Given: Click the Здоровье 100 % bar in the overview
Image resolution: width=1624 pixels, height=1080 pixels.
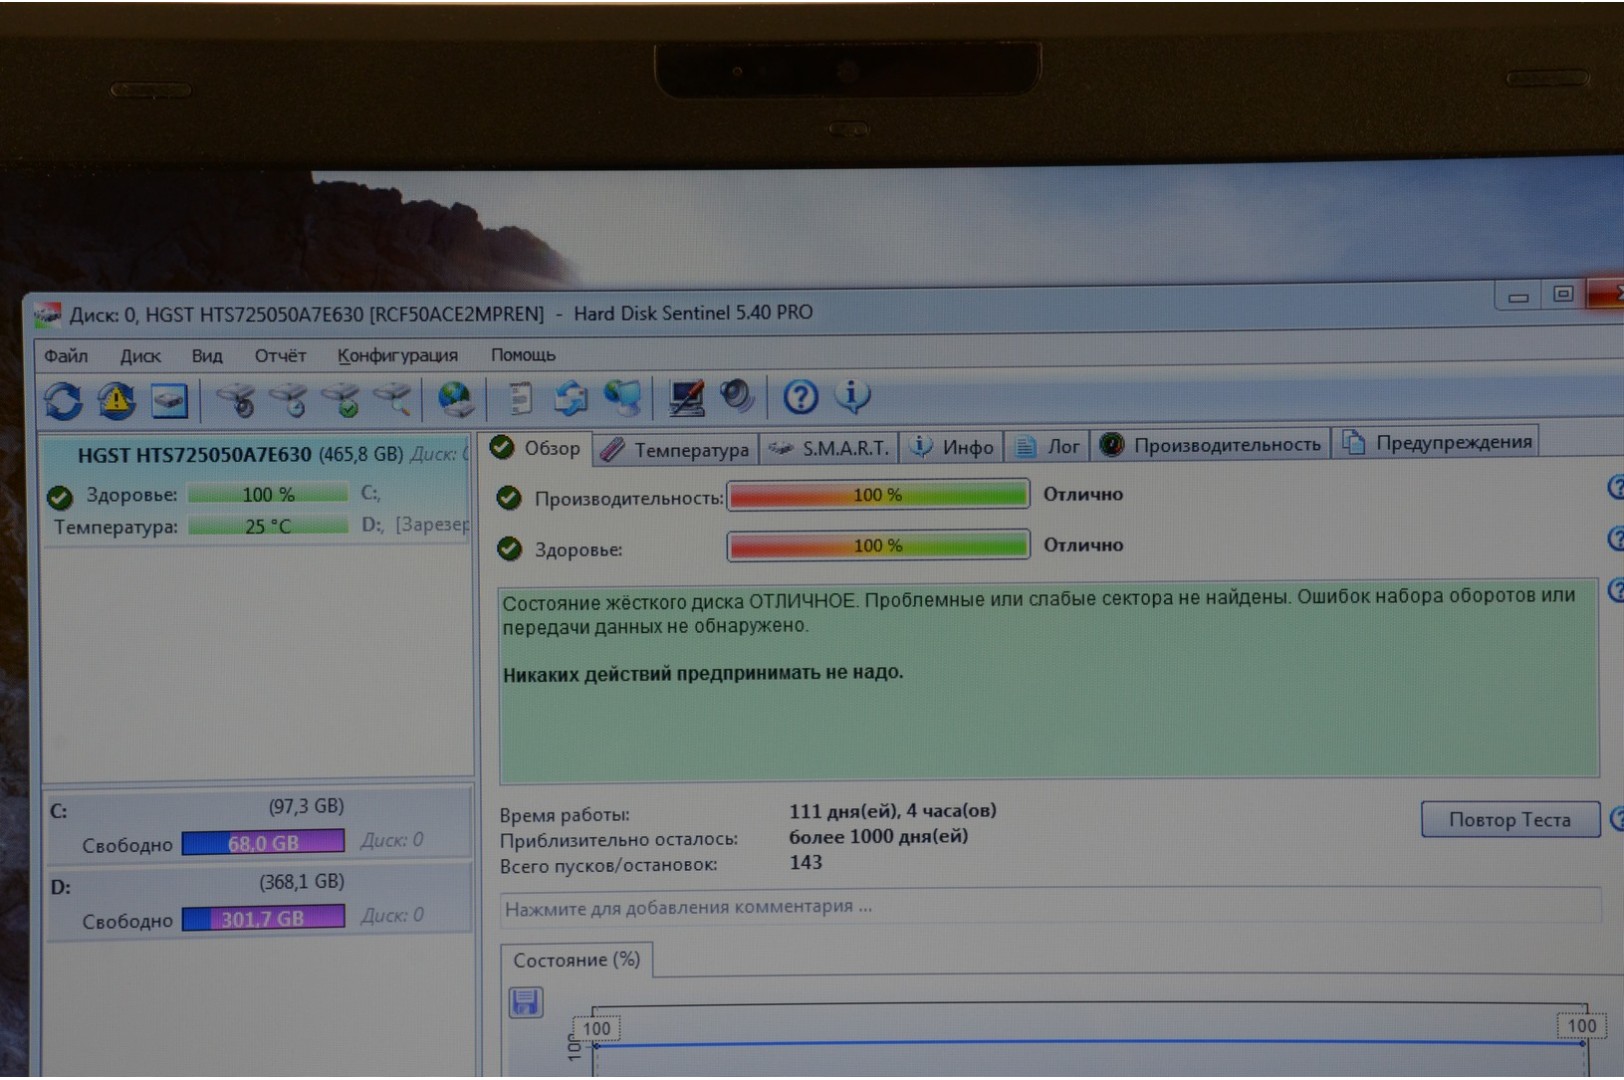Looking at the screenshot, I should [x=878, y=546].
